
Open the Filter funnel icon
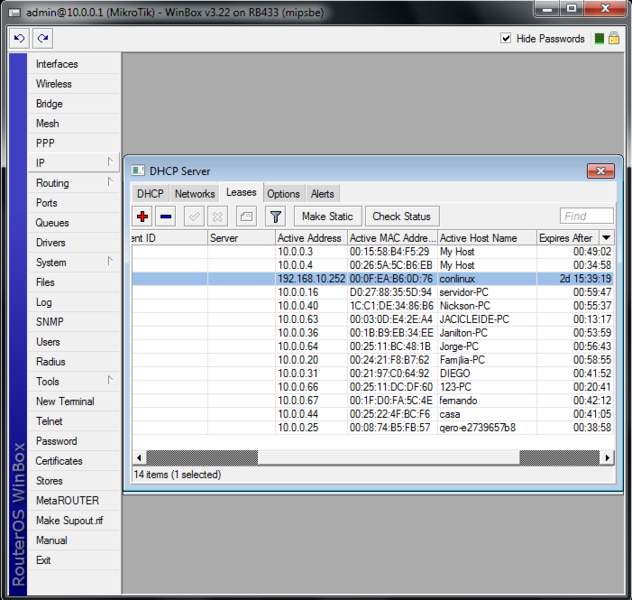click(276, 216)
